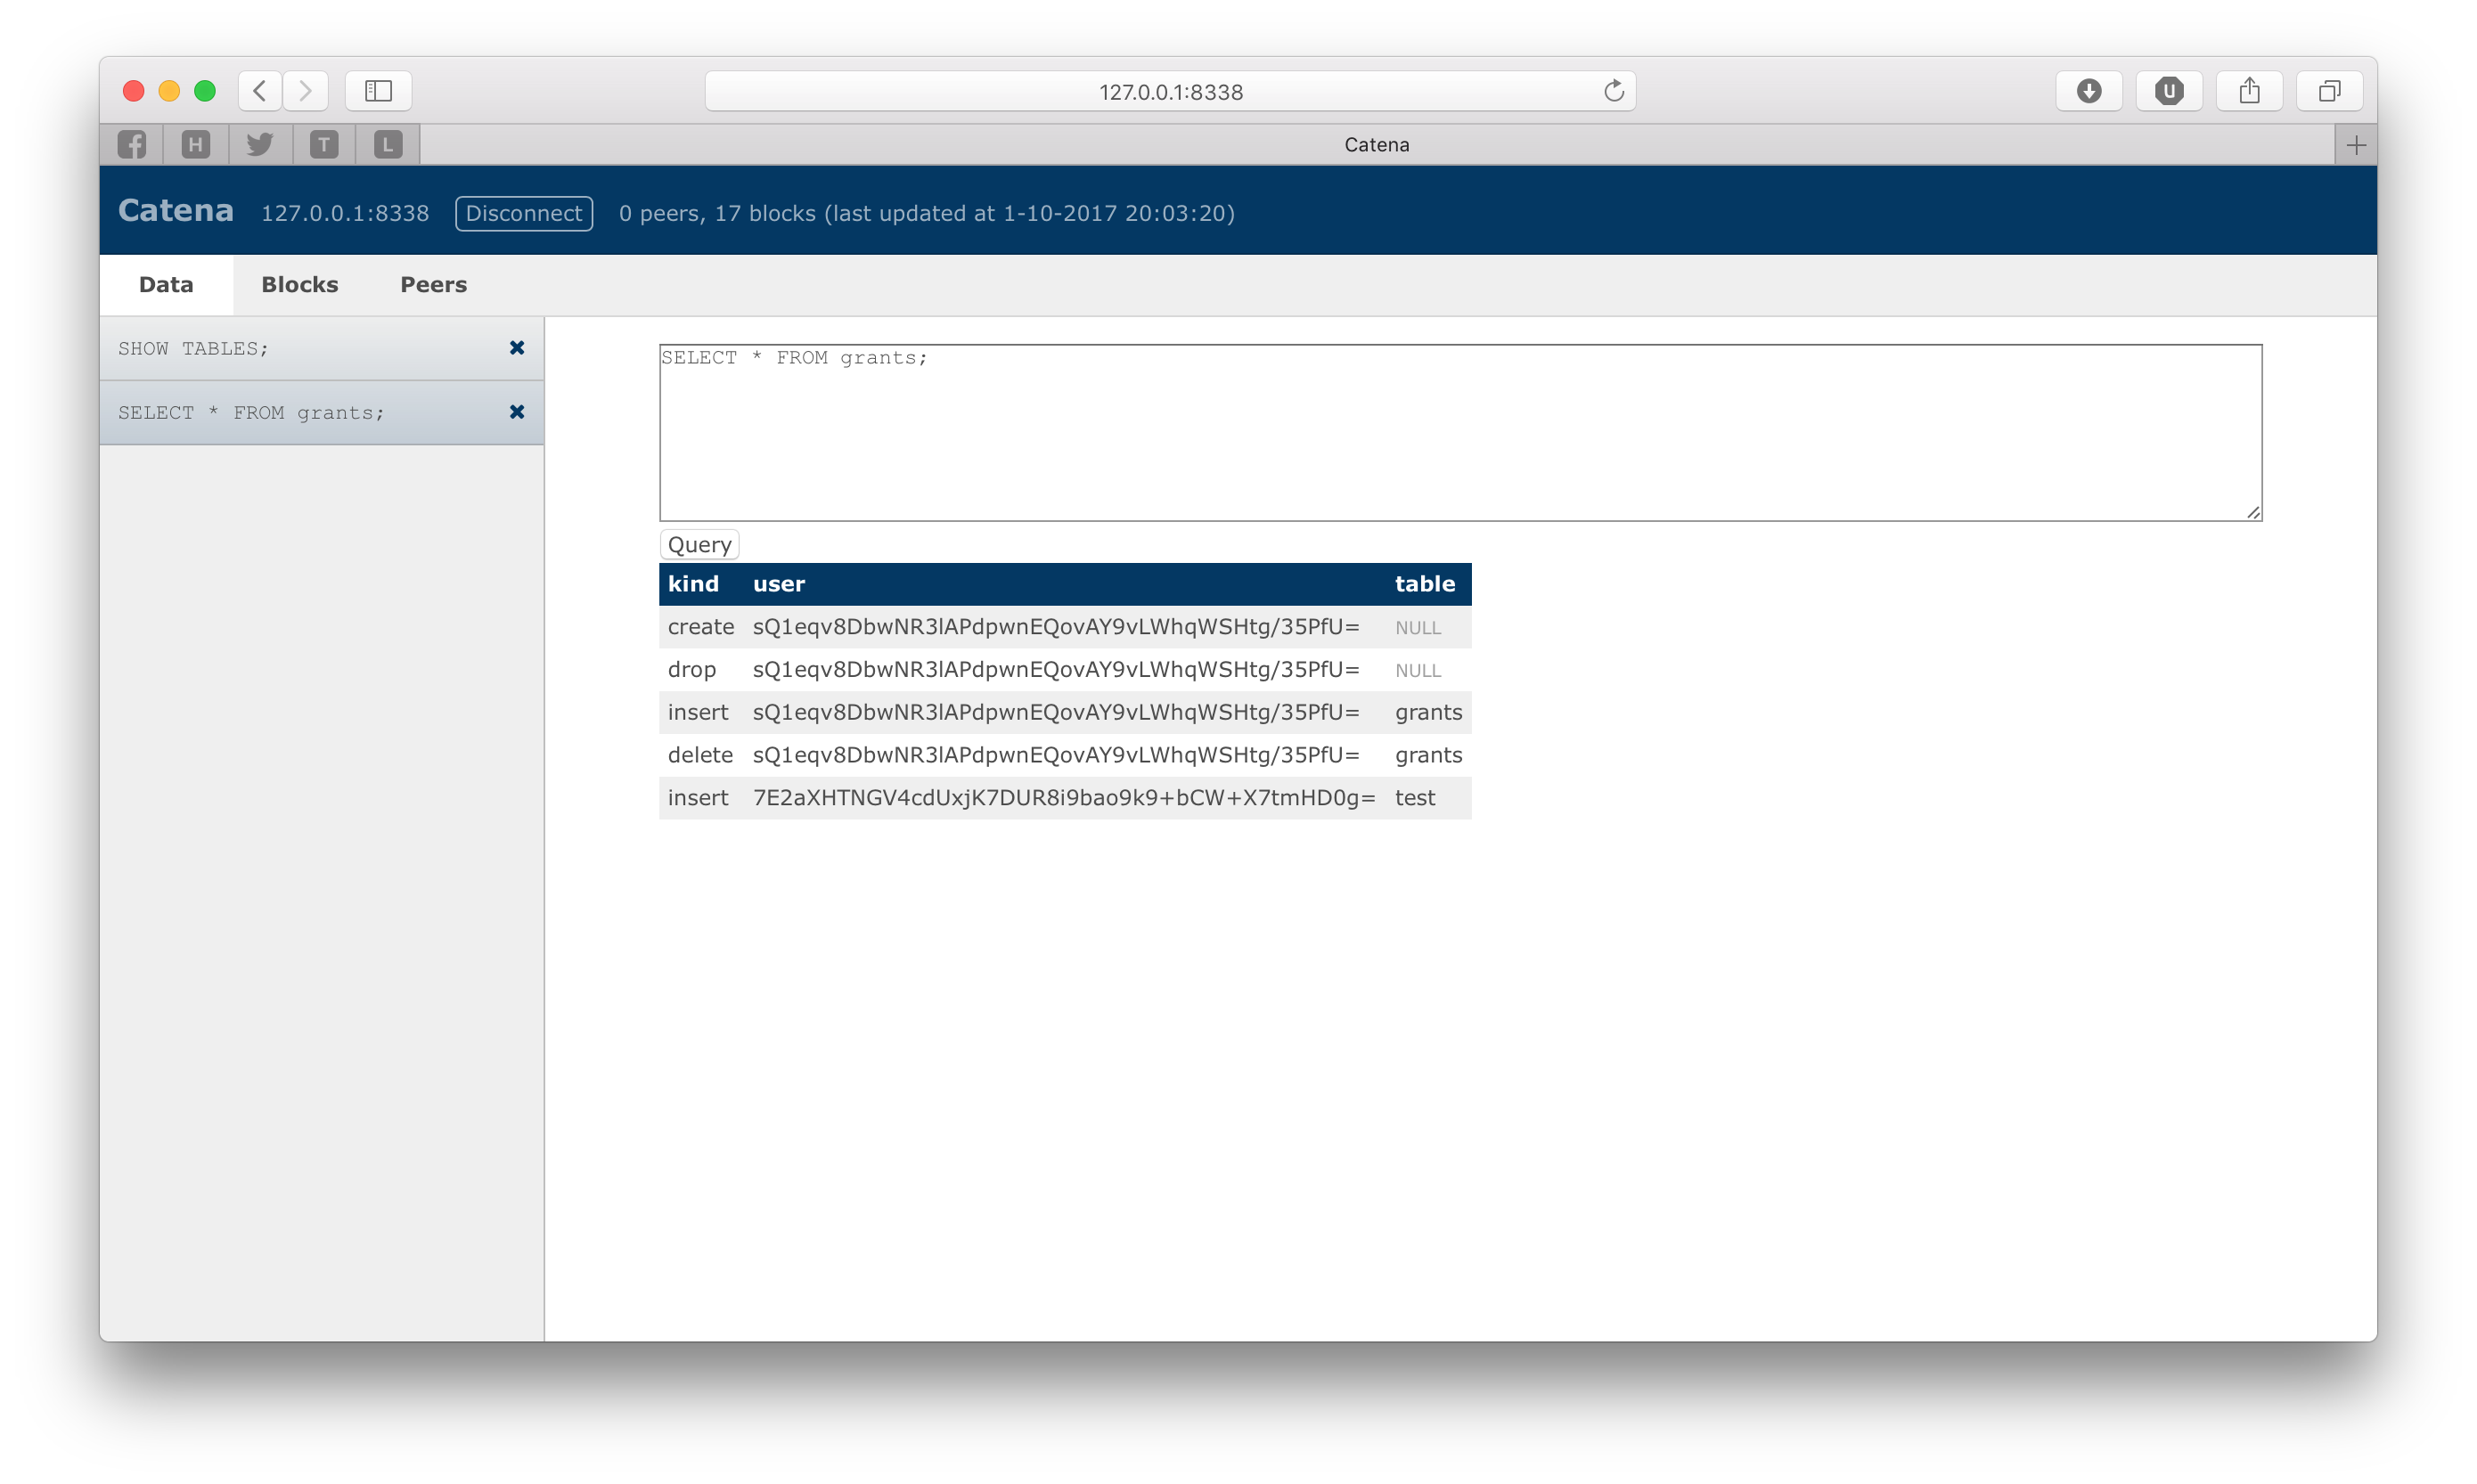Open the Twitter pinned tab
The width and height of the screenshot is (2477, 1484).
260,145
